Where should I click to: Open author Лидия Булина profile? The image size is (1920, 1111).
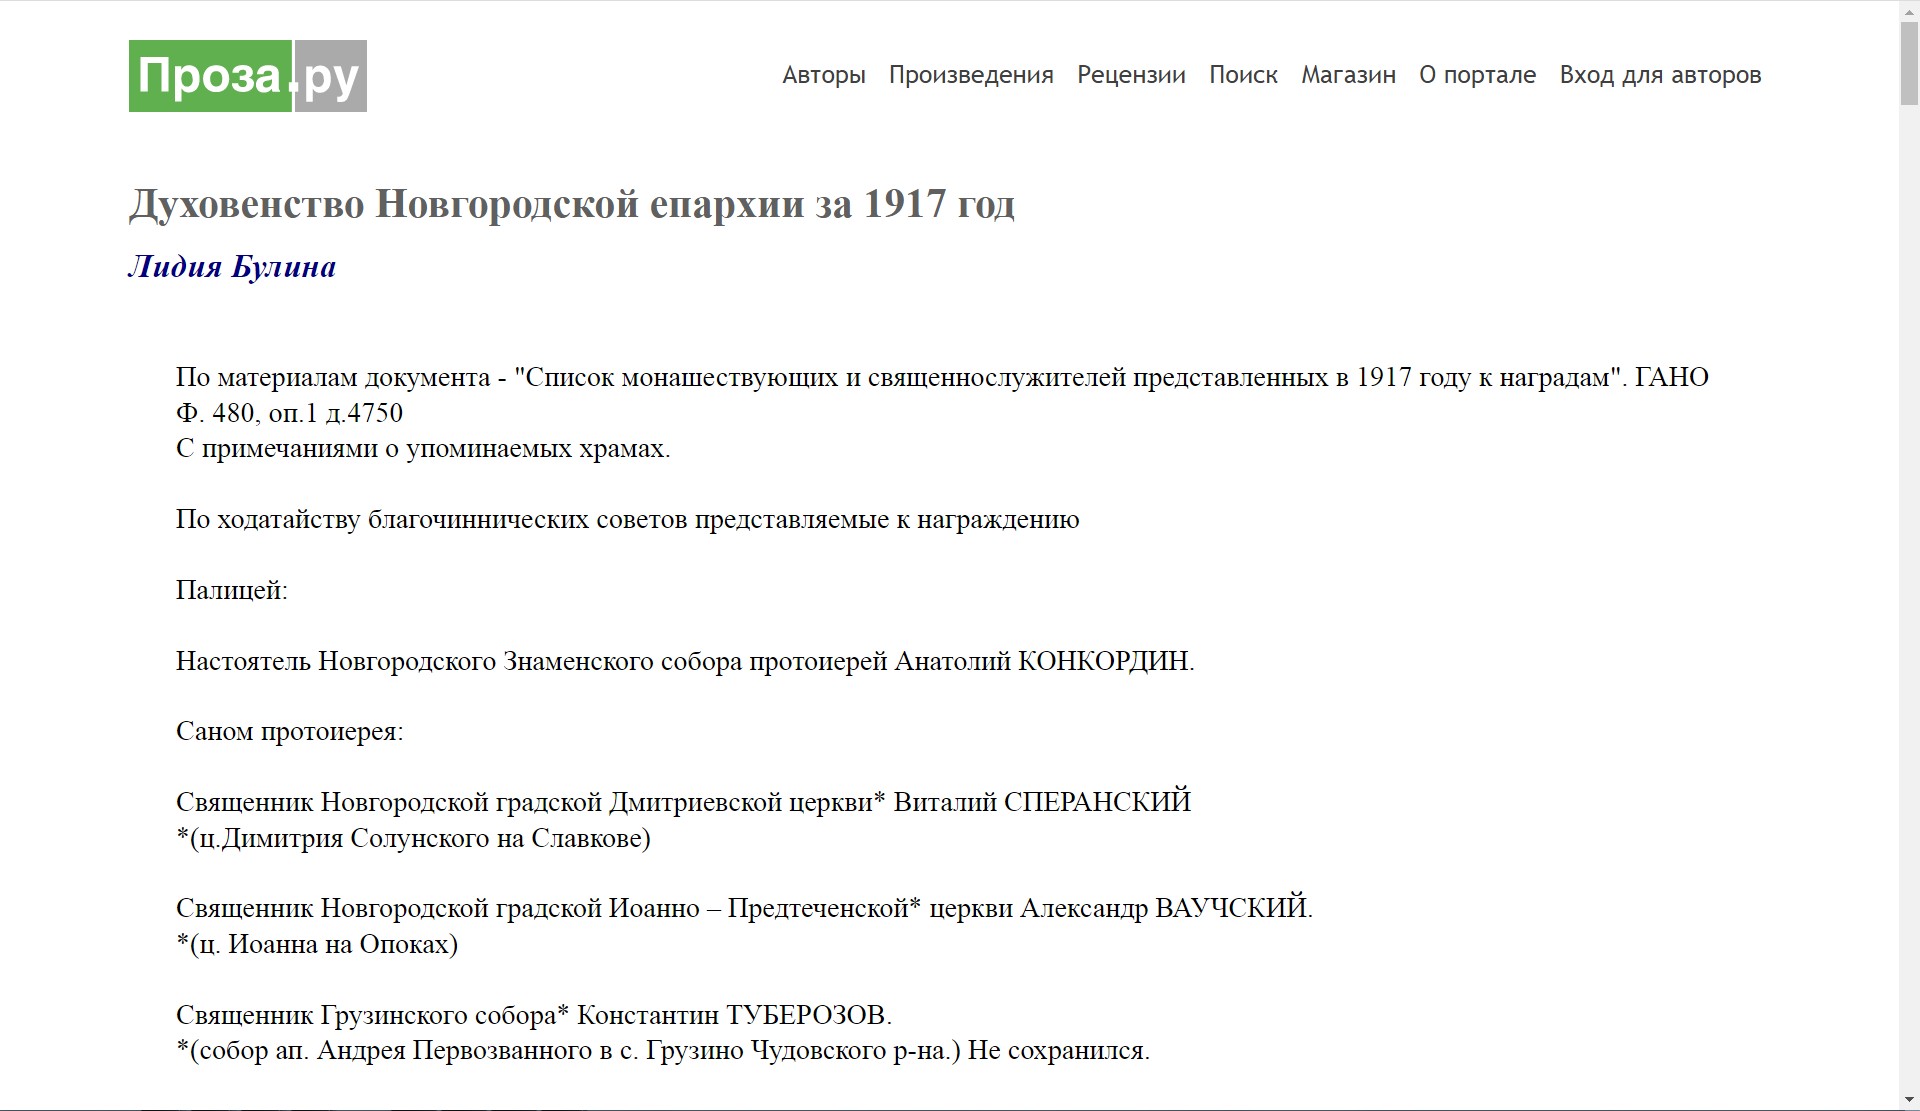pyautogui.click(x=232, y=267)
